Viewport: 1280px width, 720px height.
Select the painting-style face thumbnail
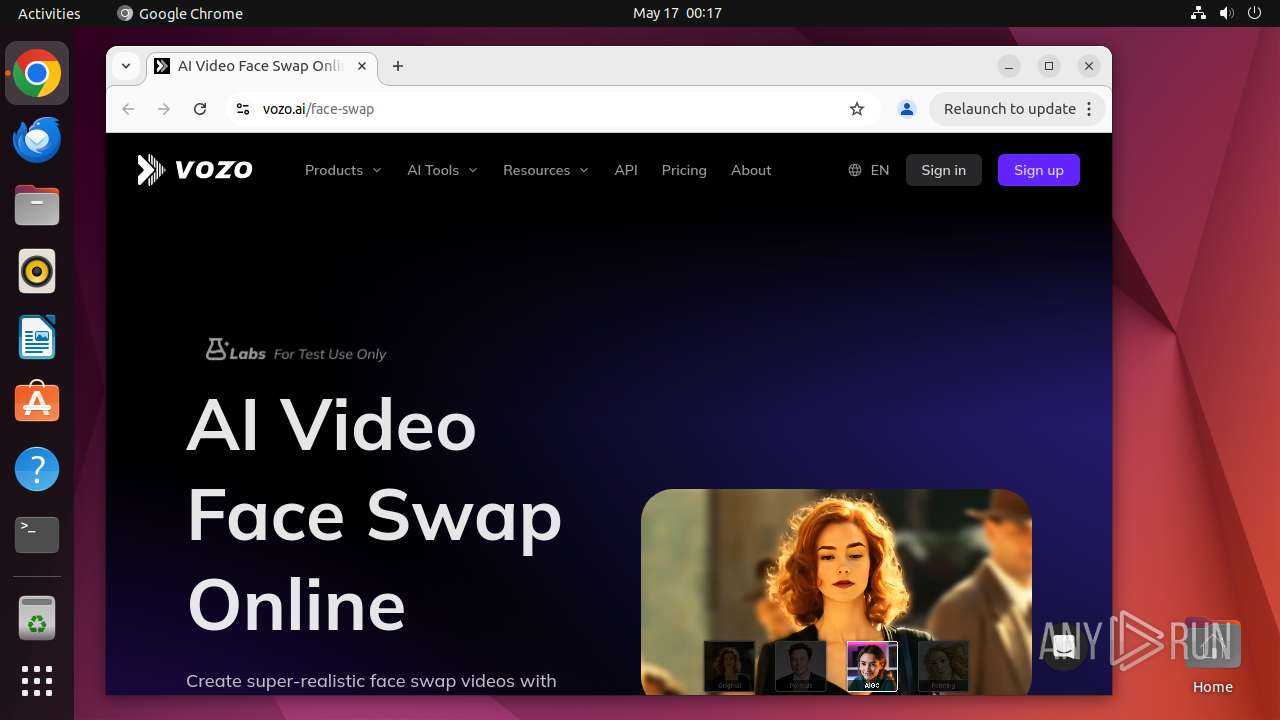point(944,666)
